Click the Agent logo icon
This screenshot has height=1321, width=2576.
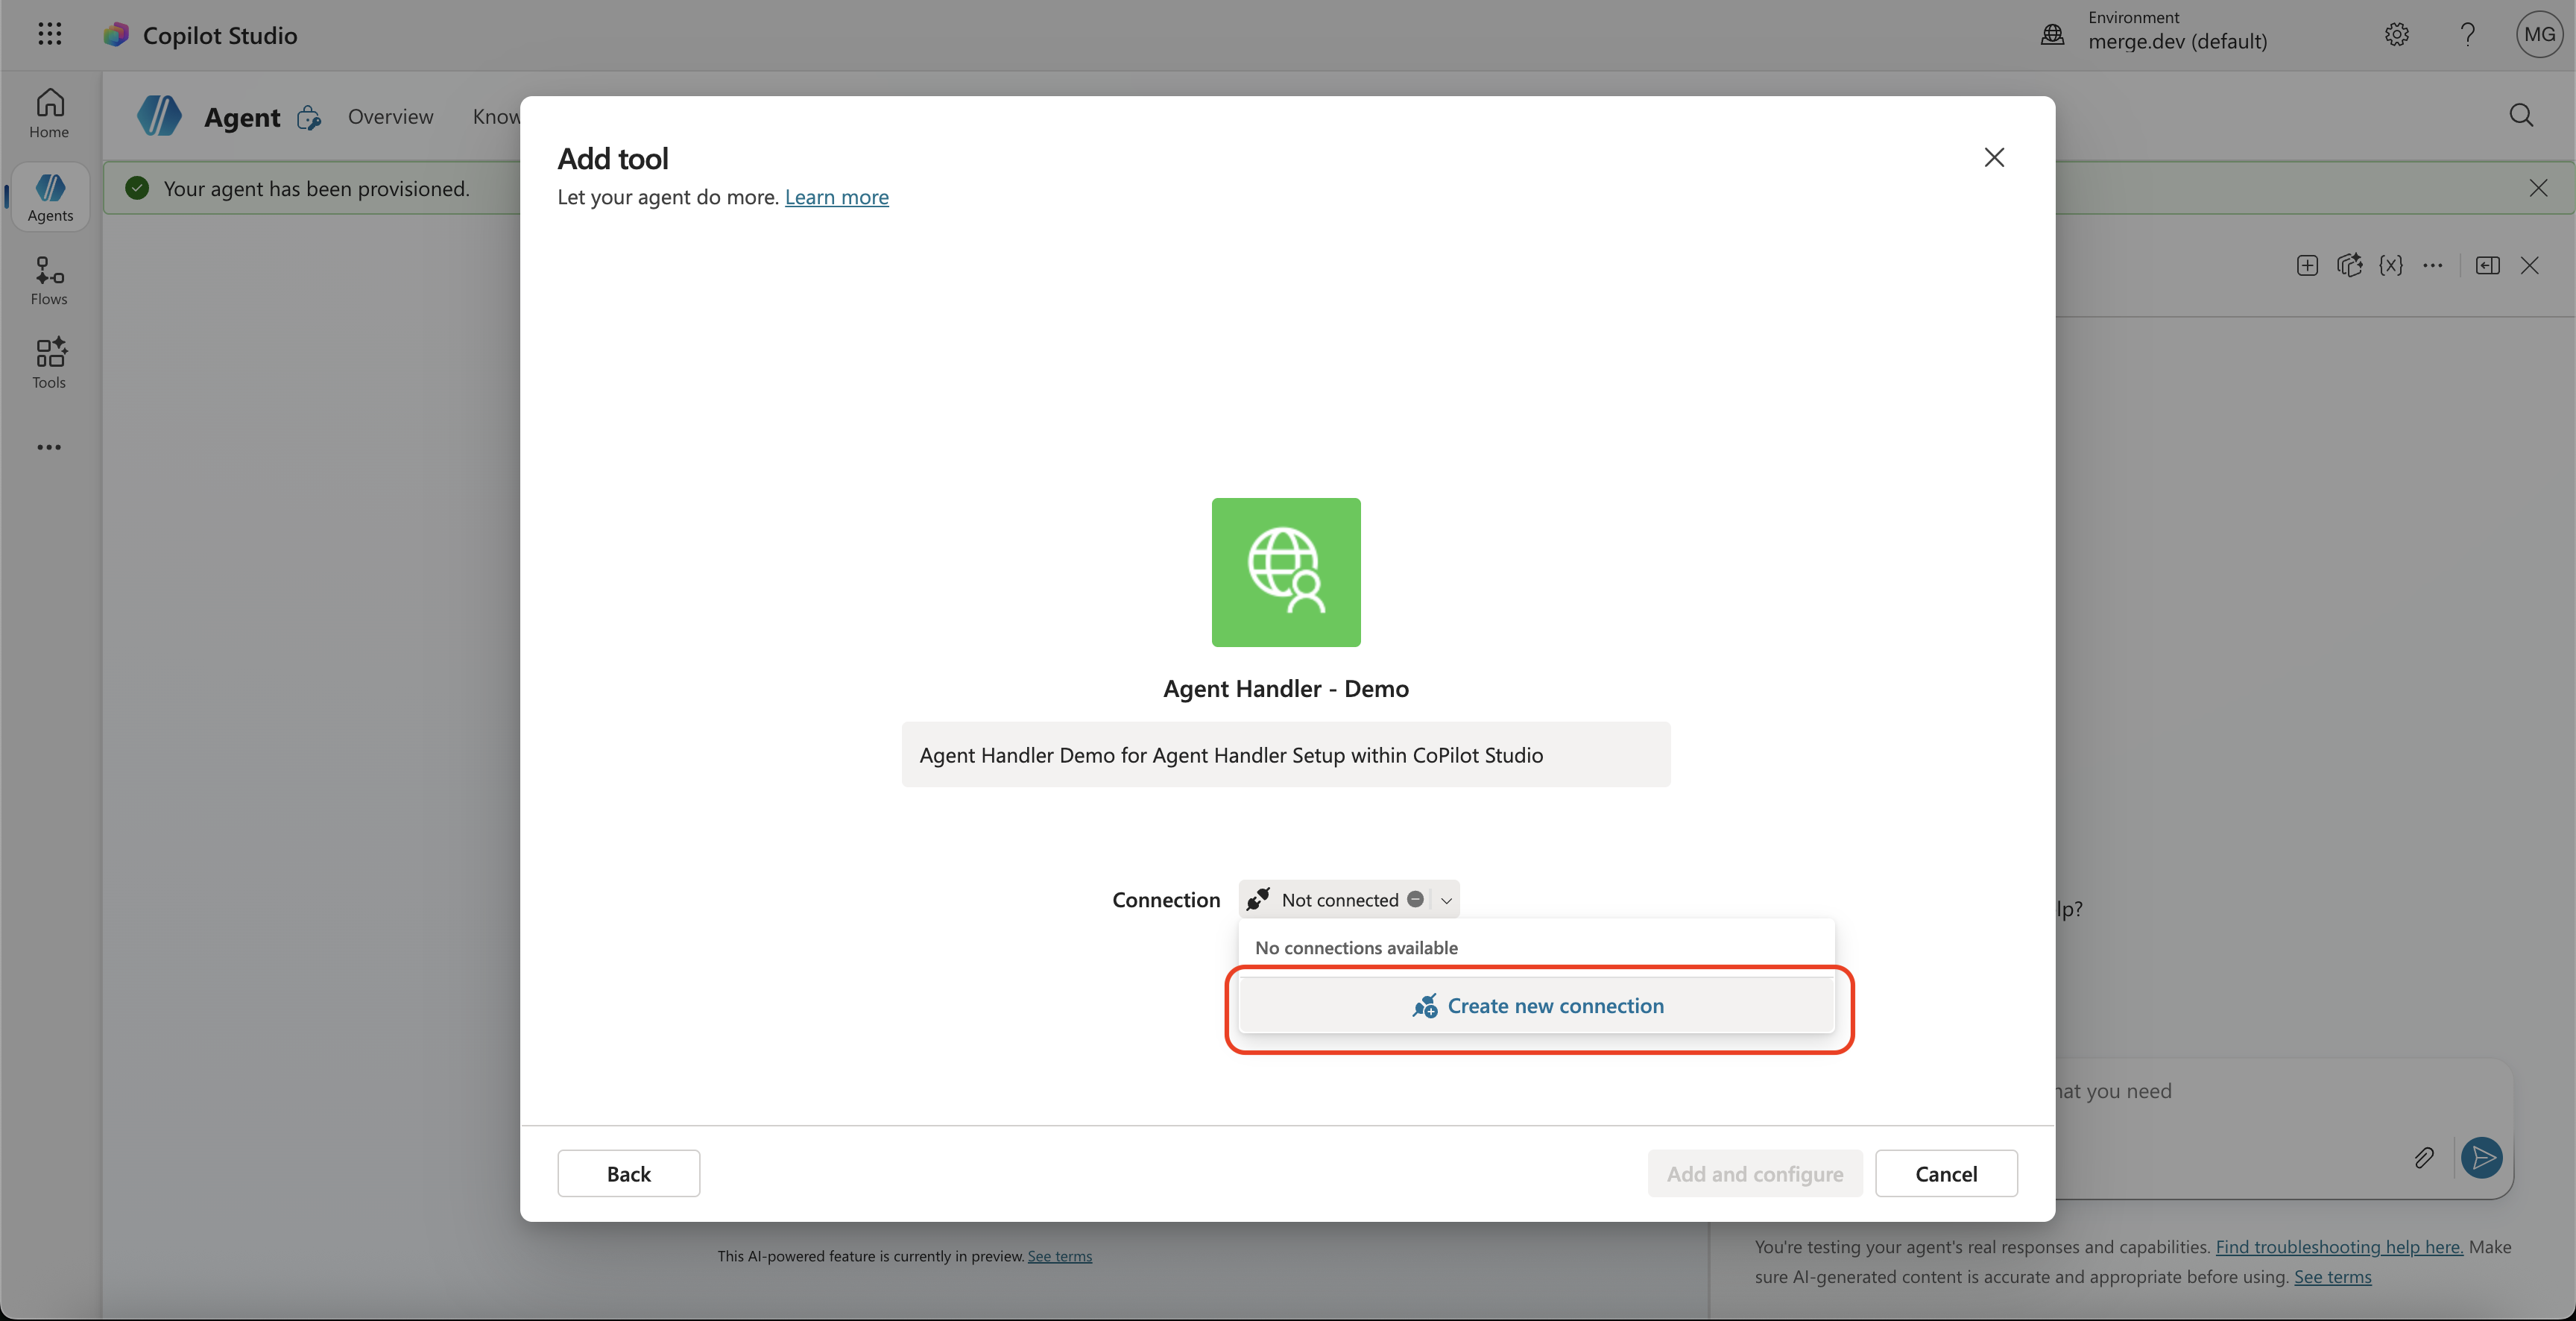159,116
